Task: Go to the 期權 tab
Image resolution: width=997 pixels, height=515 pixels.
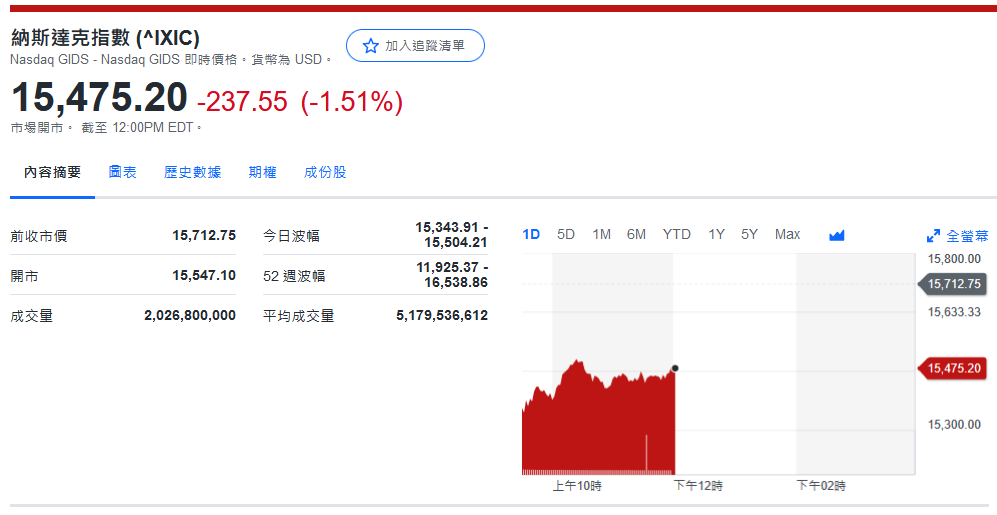Action: [x=262, y=172]
